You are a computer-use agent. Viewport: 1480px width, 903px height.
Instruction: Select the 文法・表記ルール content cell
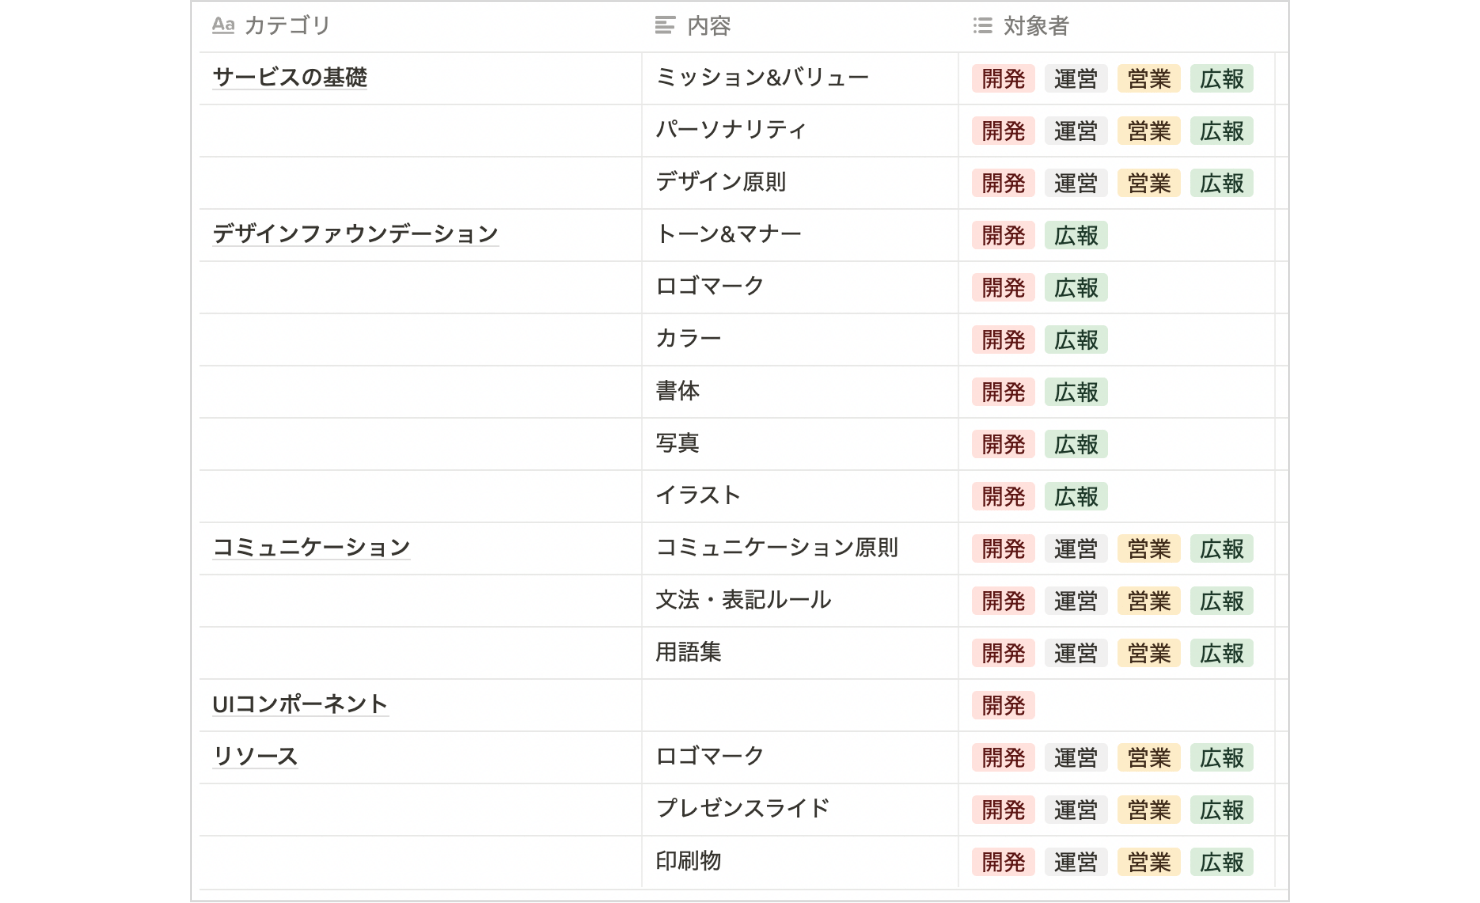[800, 600]
